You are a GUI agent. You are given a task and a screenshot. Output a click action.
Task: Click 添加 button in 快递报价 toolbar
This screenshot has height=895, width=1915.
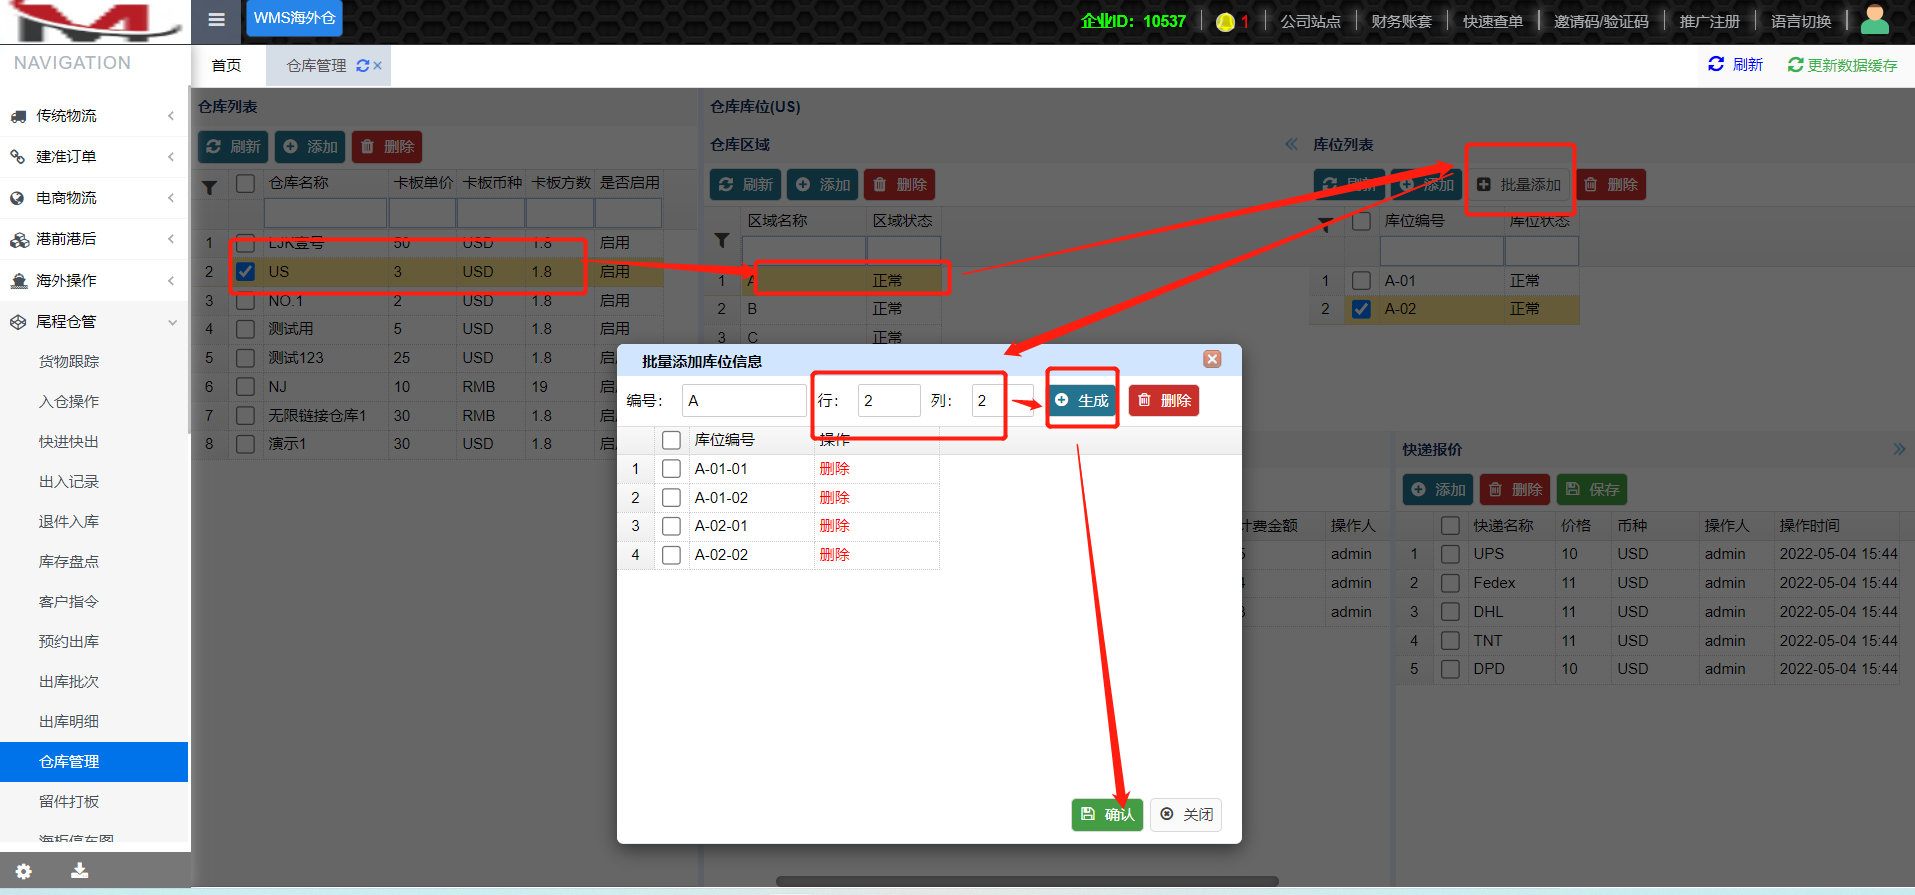point(1438,490)
